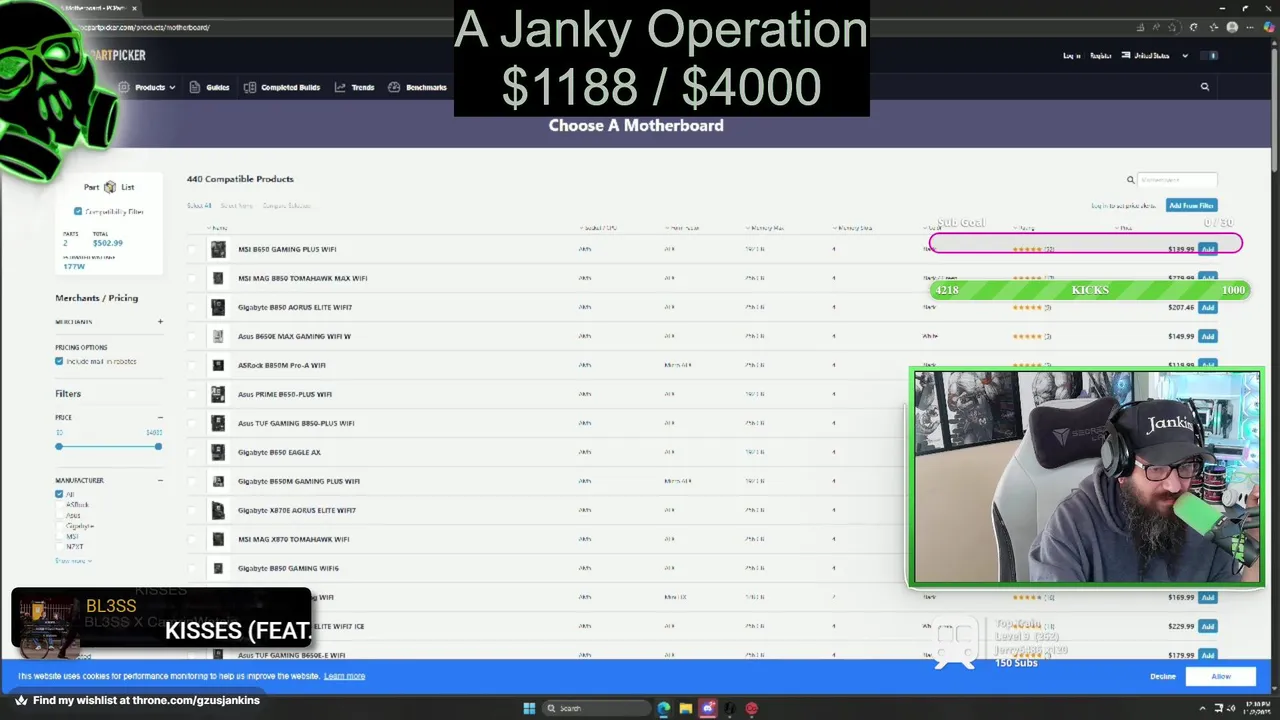Sort by the Rating column header

[x=1024, y=228]
